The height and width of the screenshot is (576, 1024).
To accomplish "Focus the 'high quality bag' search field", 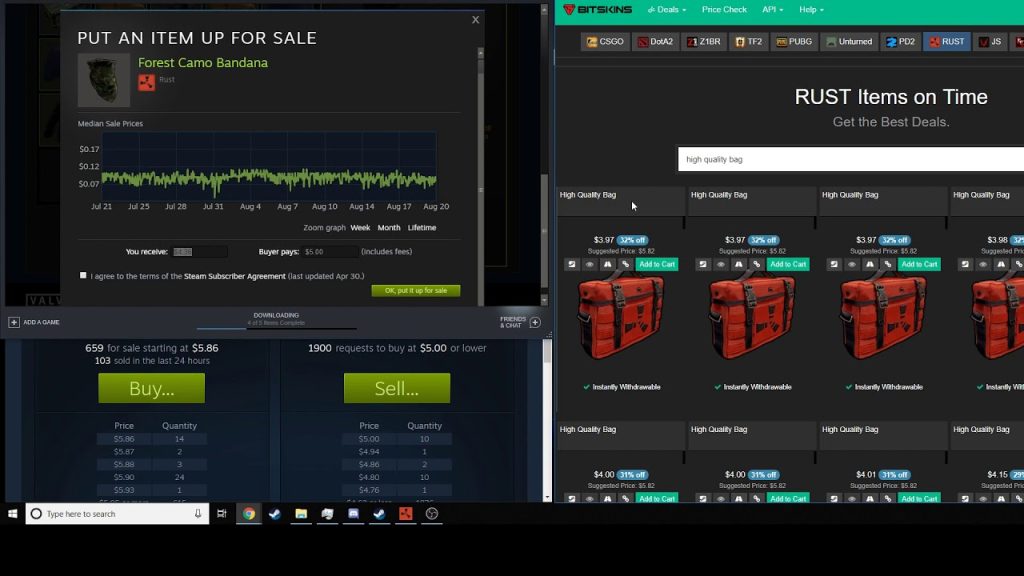I will click(851, 159).
